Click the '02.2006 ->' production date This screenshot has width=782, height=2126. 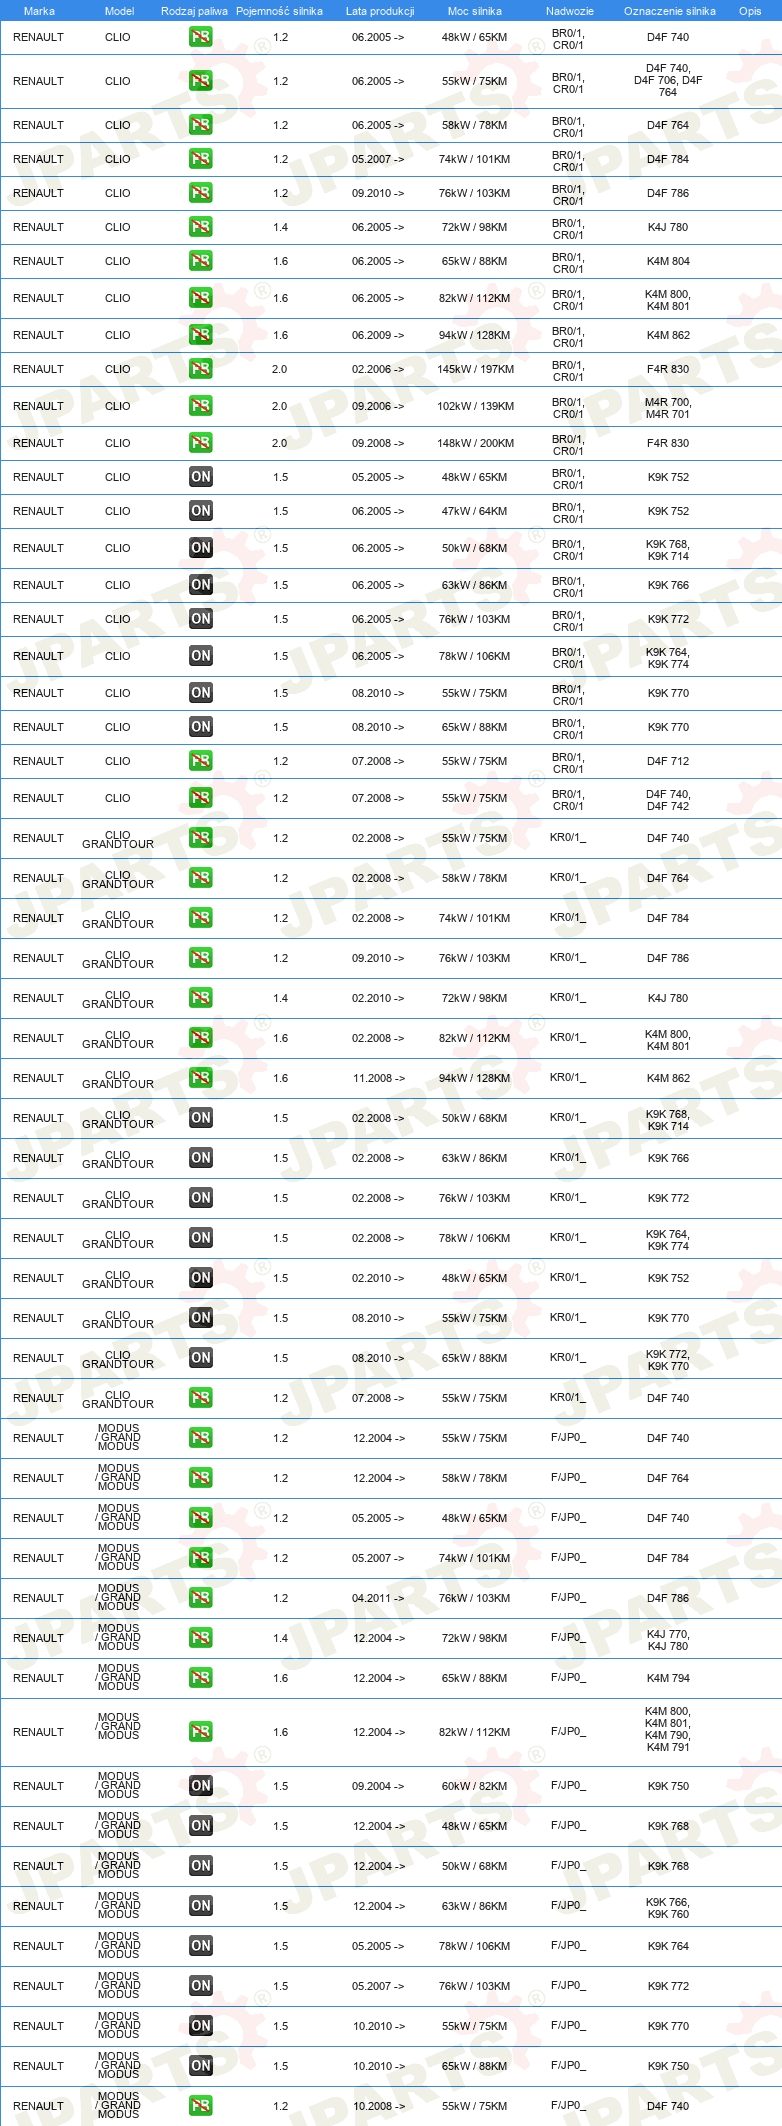[378, 369]
